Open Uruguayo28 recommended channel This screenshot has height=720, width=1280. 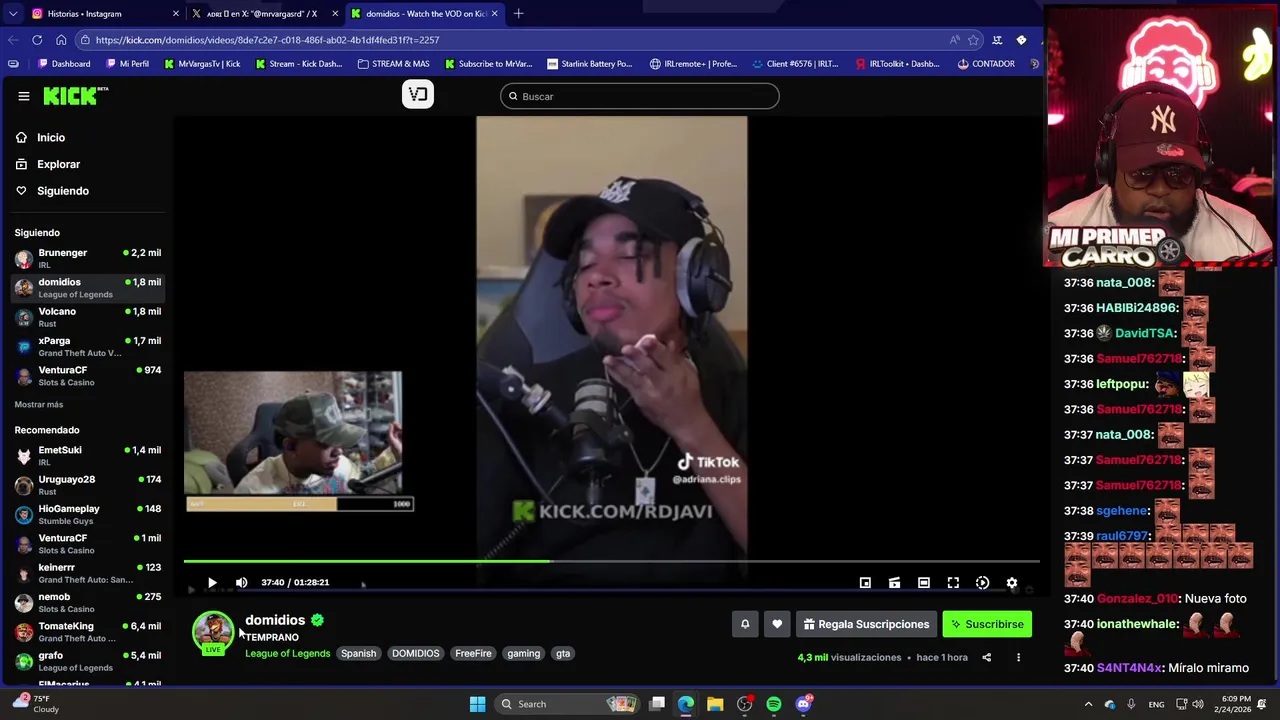(88, 485)
